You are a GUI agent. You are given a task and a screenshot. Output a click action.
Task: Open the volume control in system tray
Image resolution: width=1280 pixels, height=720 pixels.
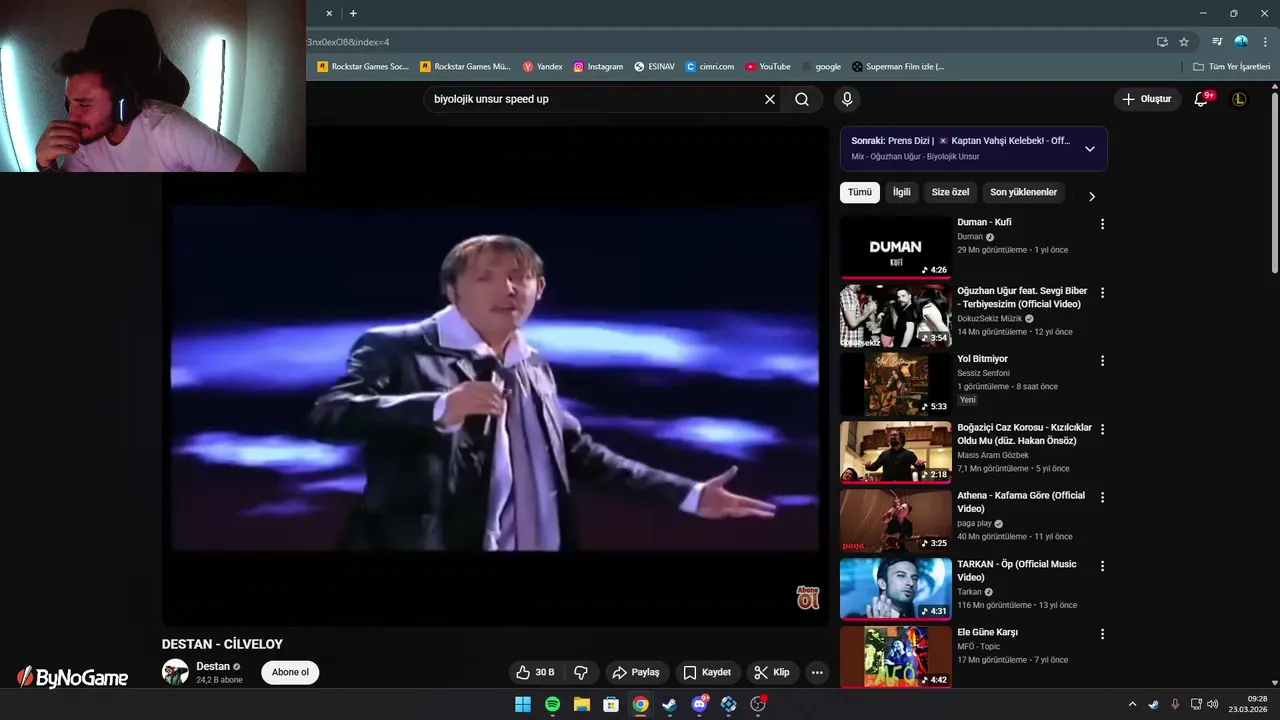1212,704
